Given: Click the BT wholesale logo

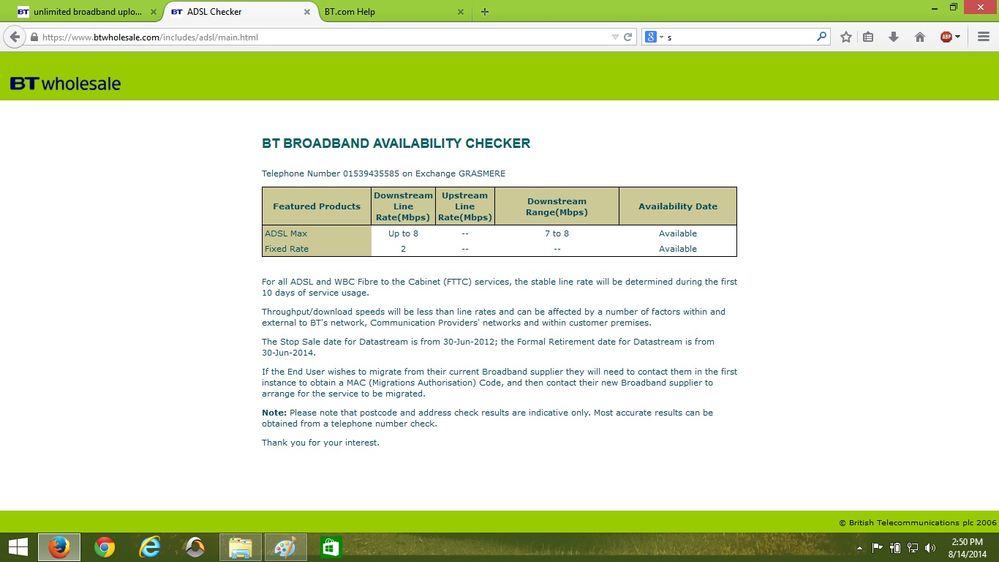Looking at the screenshot, I should pos(65,83).
